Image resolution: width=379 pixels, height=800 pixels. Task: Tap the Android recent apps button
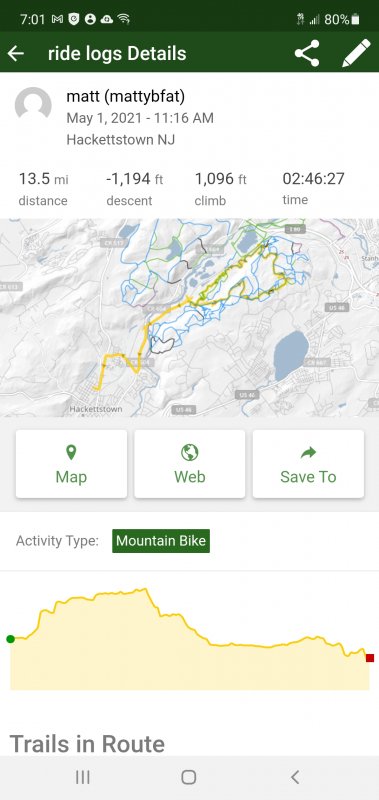coord(83,777)
